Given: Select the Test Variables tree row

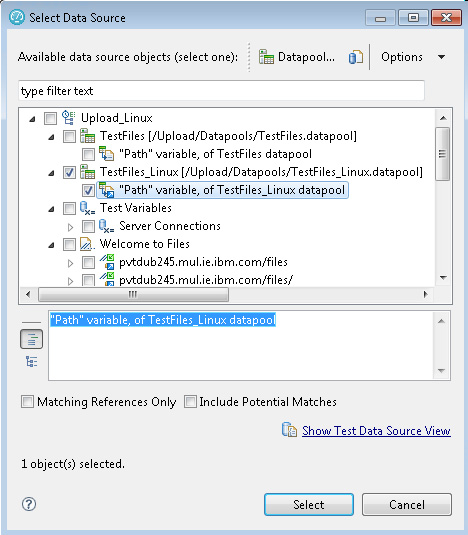Looking at the screenshot, I should 135,208.
